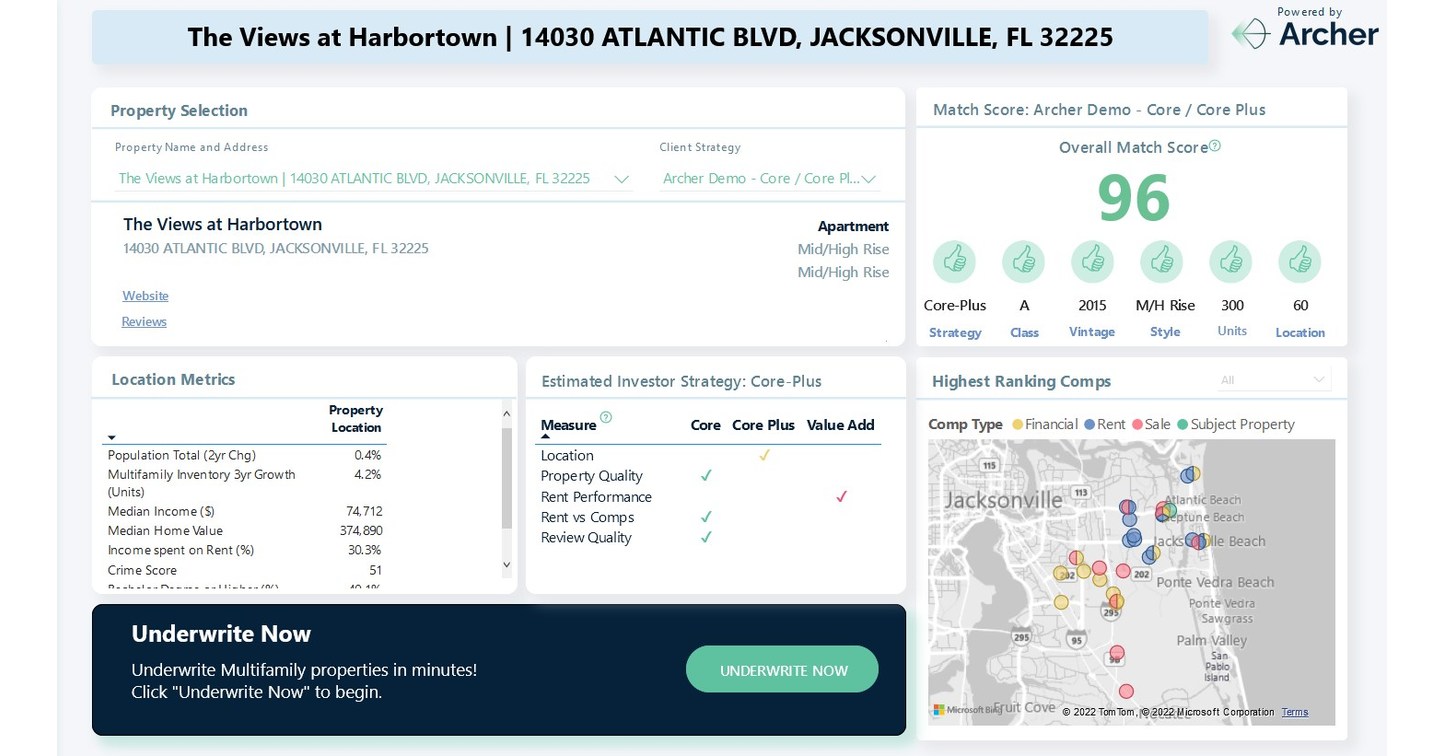Image resolution: width=1444 pixels, height=756 pixels.
Task: Click the Class A match approval icon
Action: pos(1023,260)
